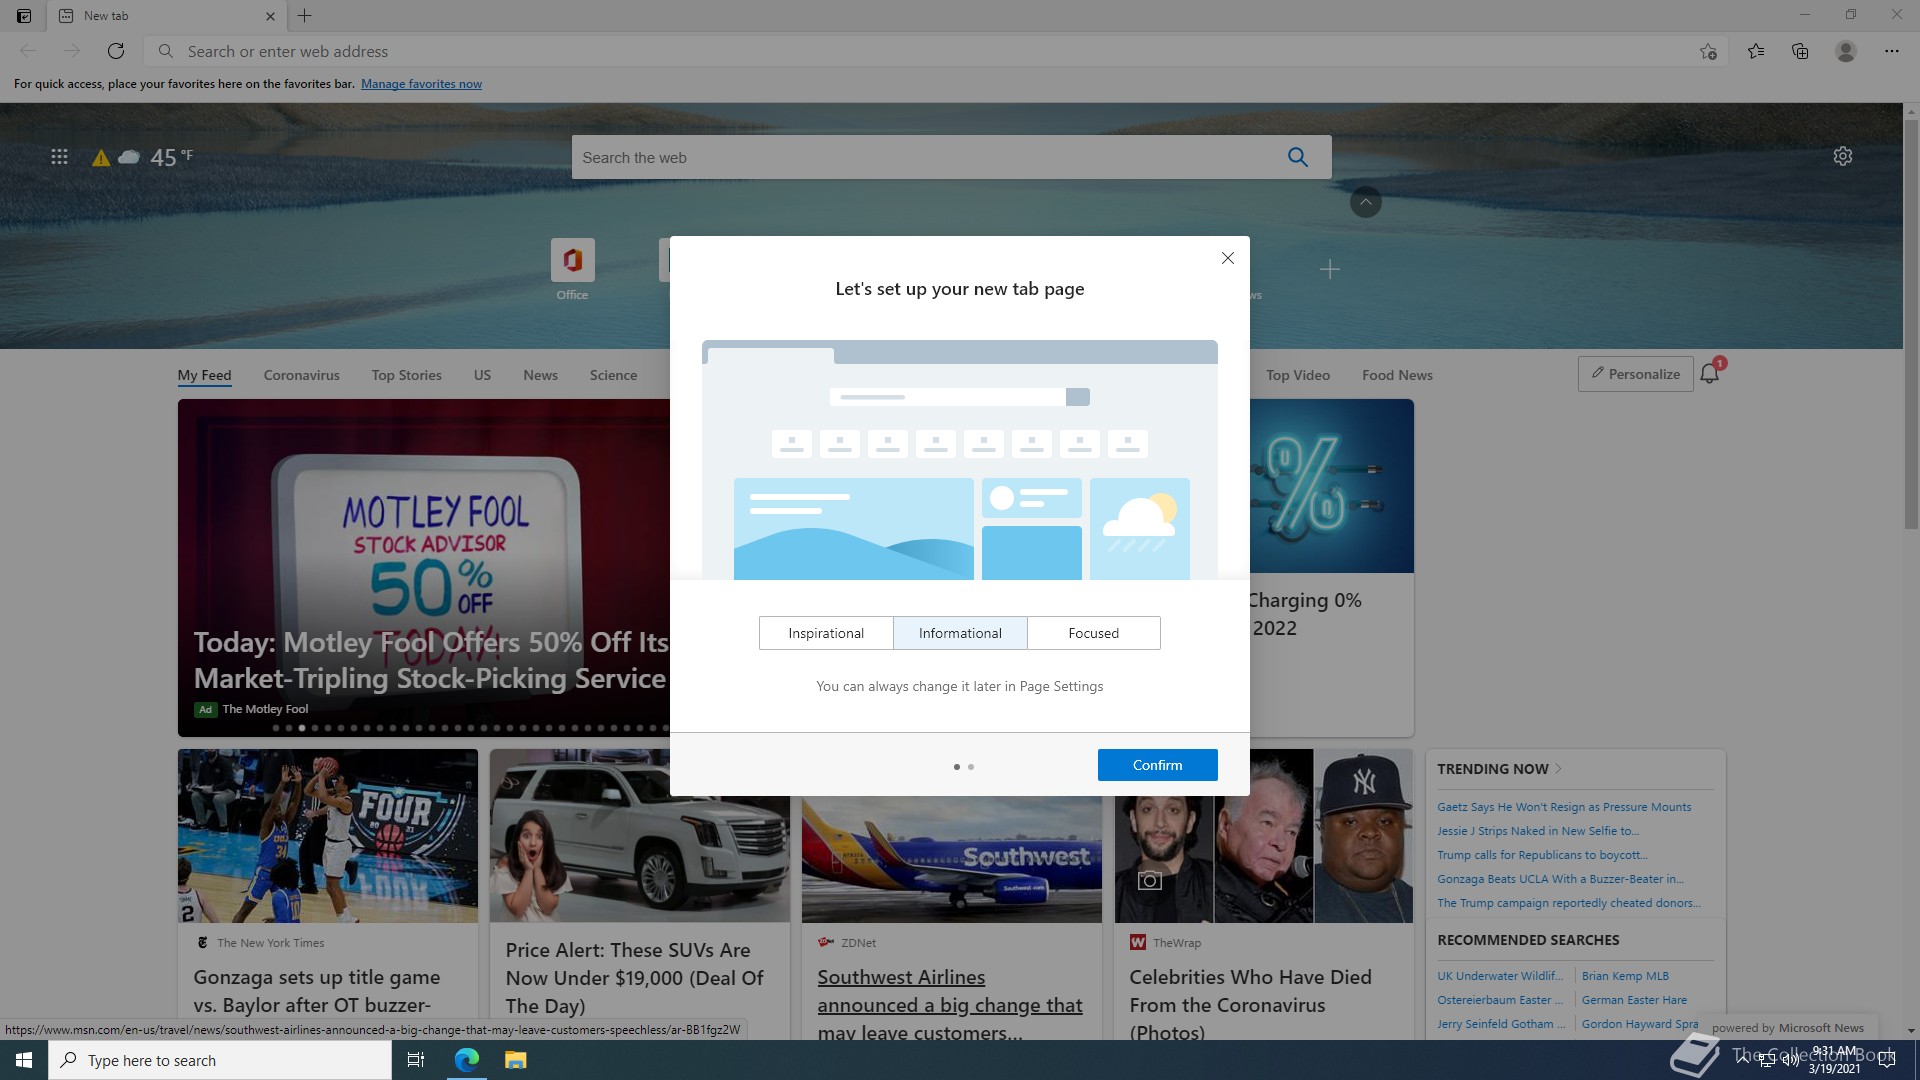Select the Focused layout option

pos(1094,633)
